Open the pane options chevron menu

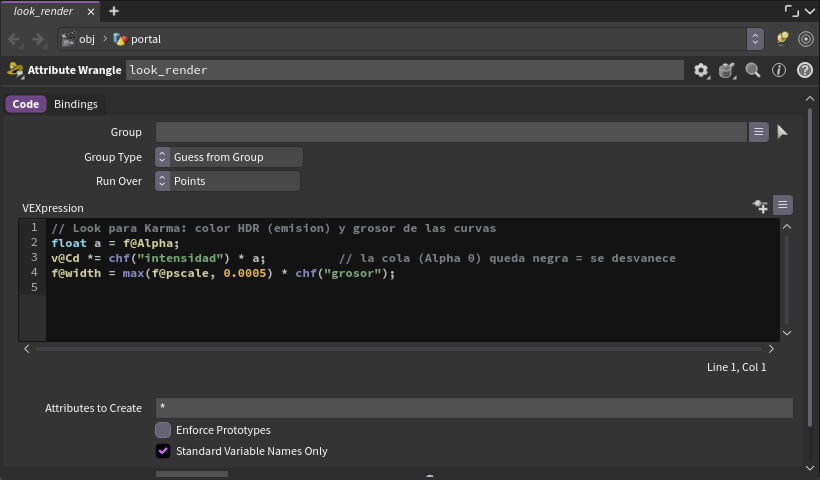[x=810, y=11]
